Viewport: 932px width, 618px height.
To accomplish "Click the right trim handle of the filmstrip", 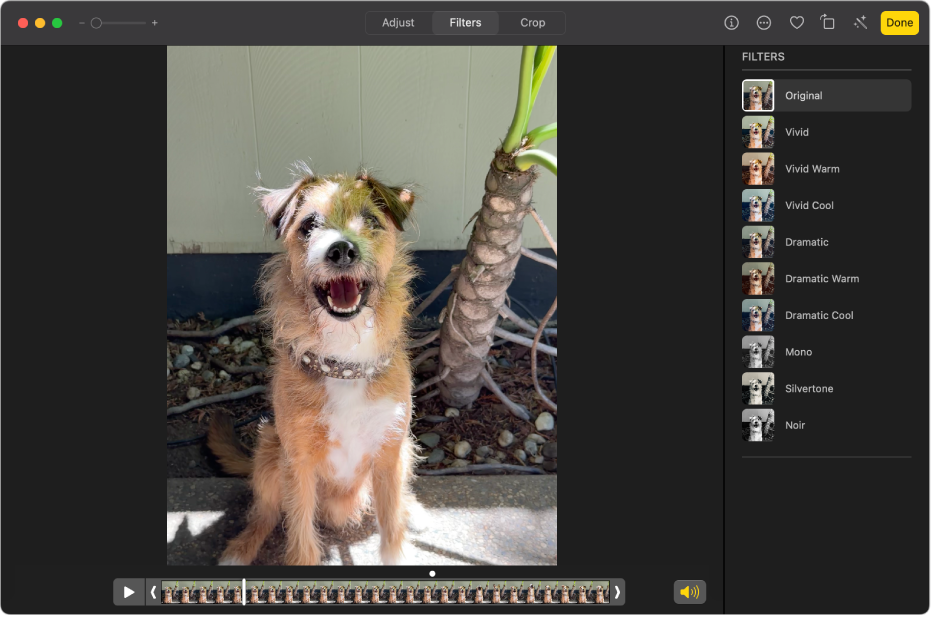I will click(x=617, y=592).
